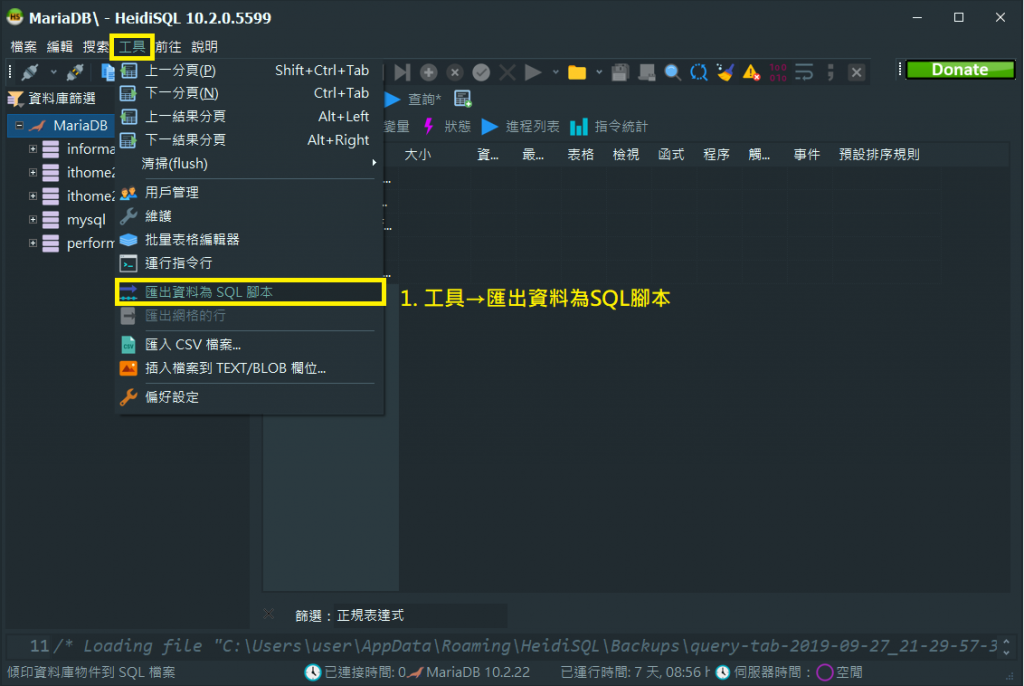Choose 匯入 CSV 檔案 menu item
This screenshot has height=686, width=1024.
coord(248,344)
